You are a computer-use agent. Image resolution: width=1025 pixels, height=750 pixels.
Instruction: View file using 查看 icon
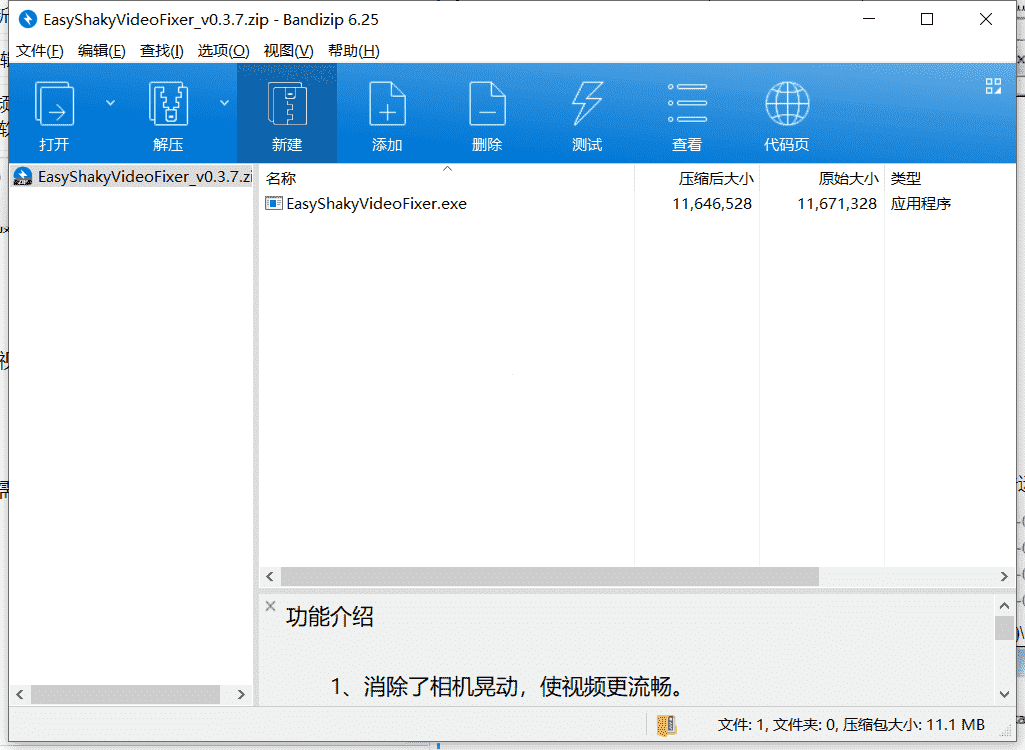point(687,105)
